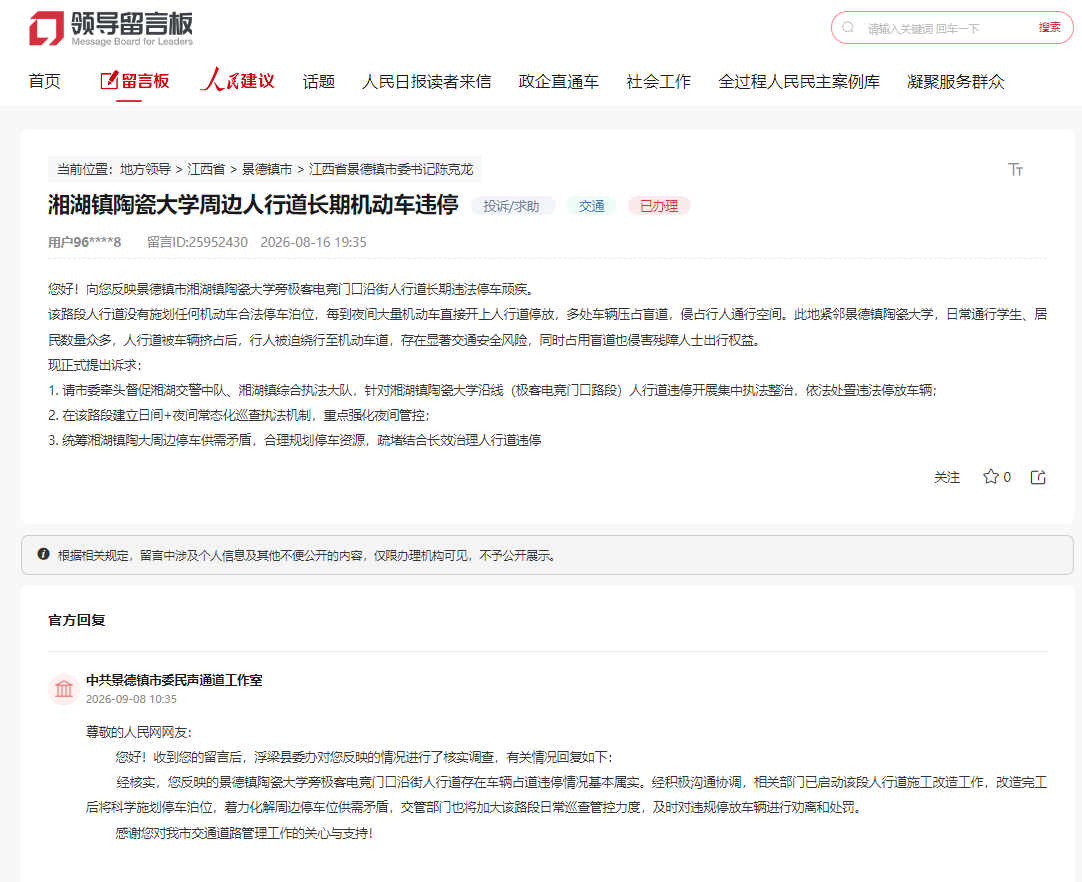Click the post timestamp 2026-08-16 19:35
This screenshot has width=1082, height=882.
(313, 242)
